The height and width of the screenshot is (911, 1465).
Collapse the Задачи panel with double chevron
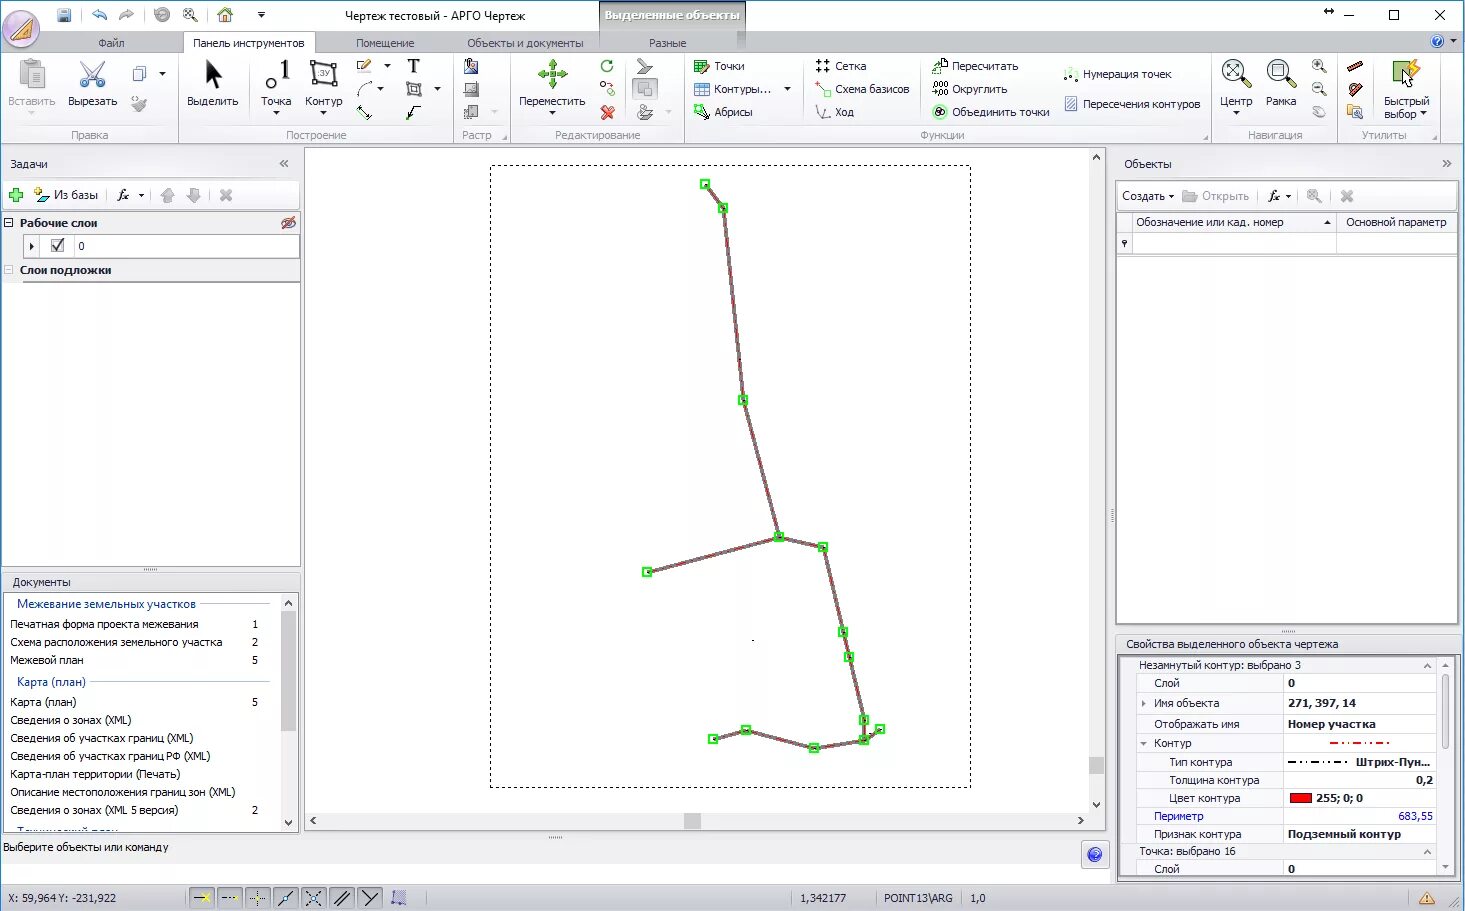click(284, 163)
